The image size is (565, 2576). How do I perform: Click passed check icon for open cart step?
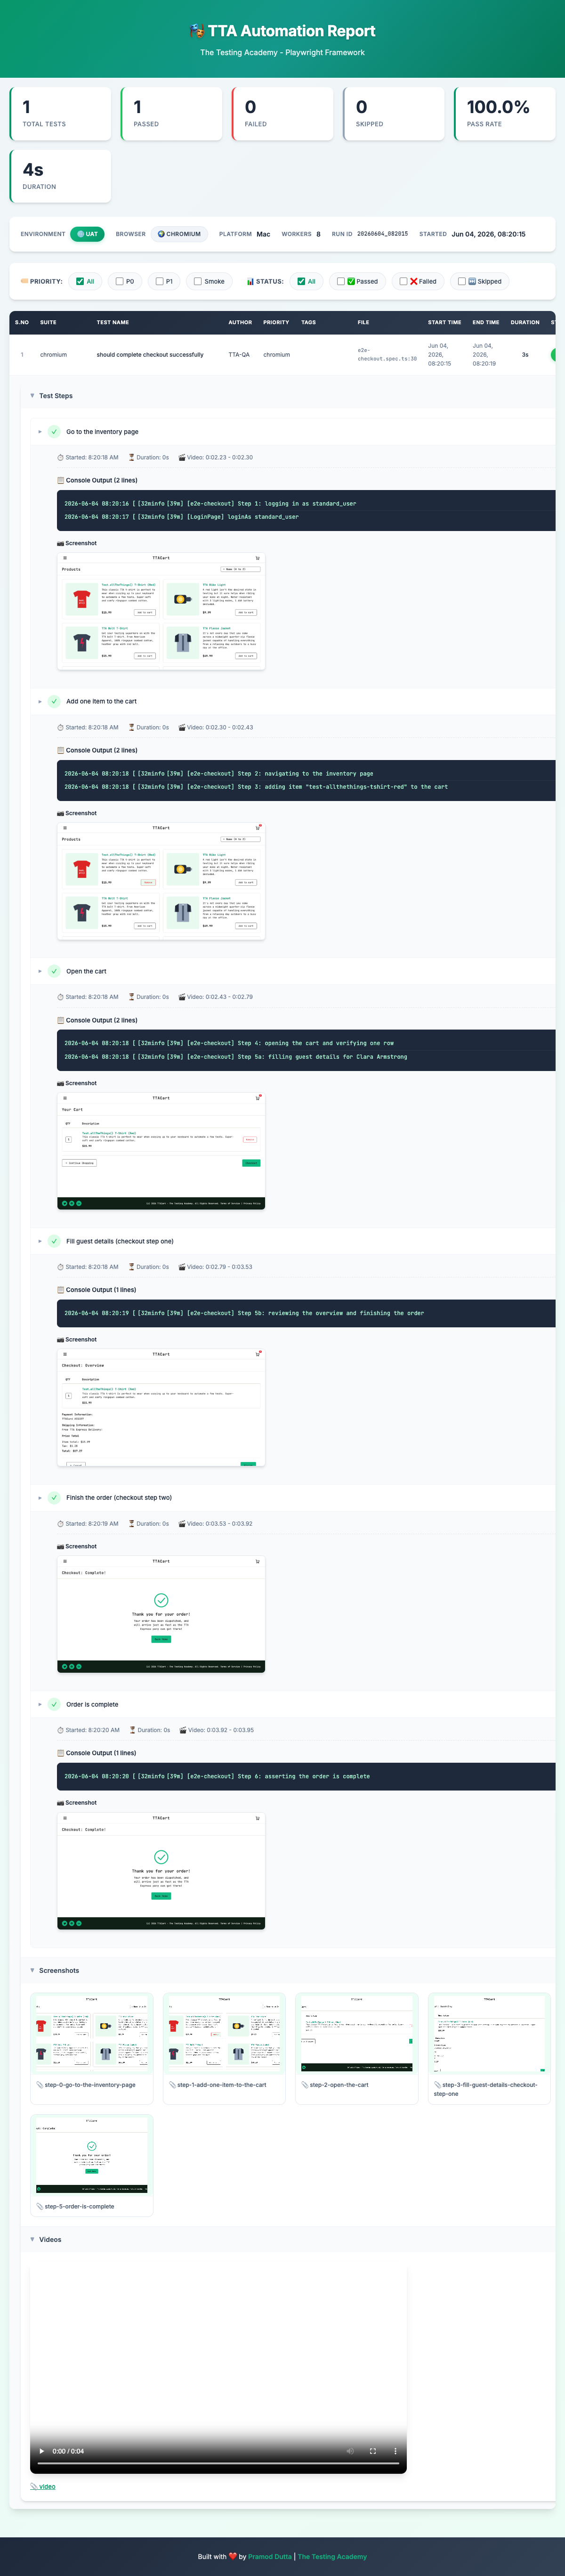click(54, 971)
